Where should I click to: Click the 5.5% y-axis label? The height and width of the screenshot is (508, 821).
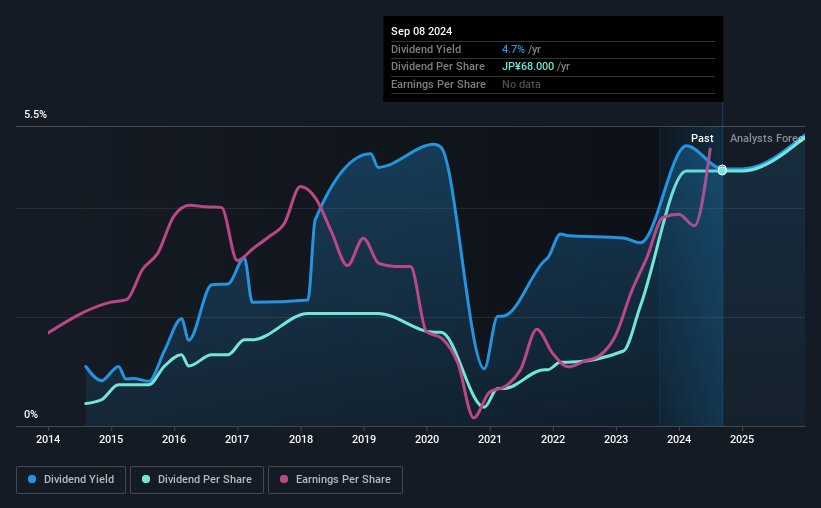(x=36, y=115)
